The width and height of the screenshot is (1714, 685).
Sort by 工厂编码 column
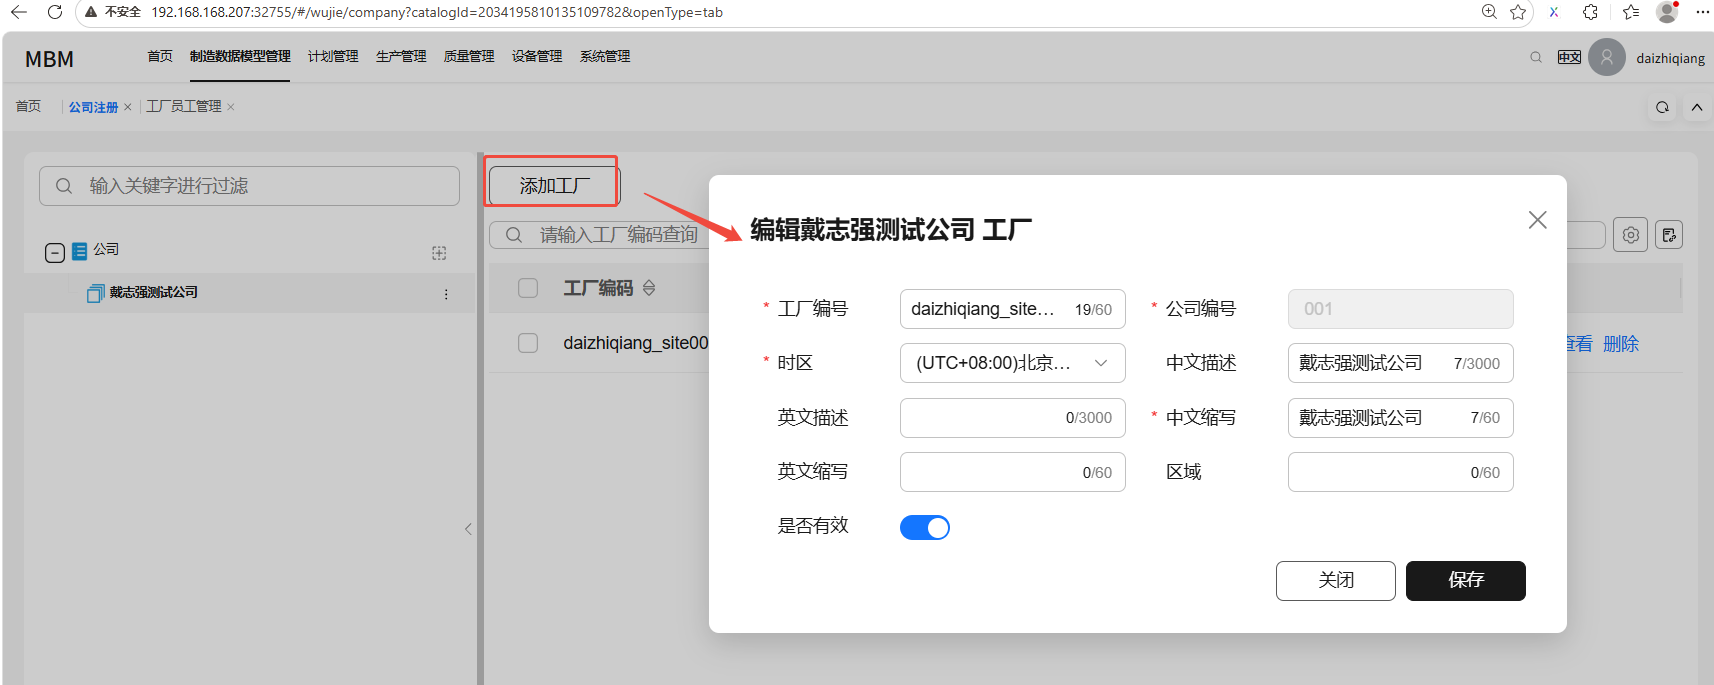click(649, 288)
